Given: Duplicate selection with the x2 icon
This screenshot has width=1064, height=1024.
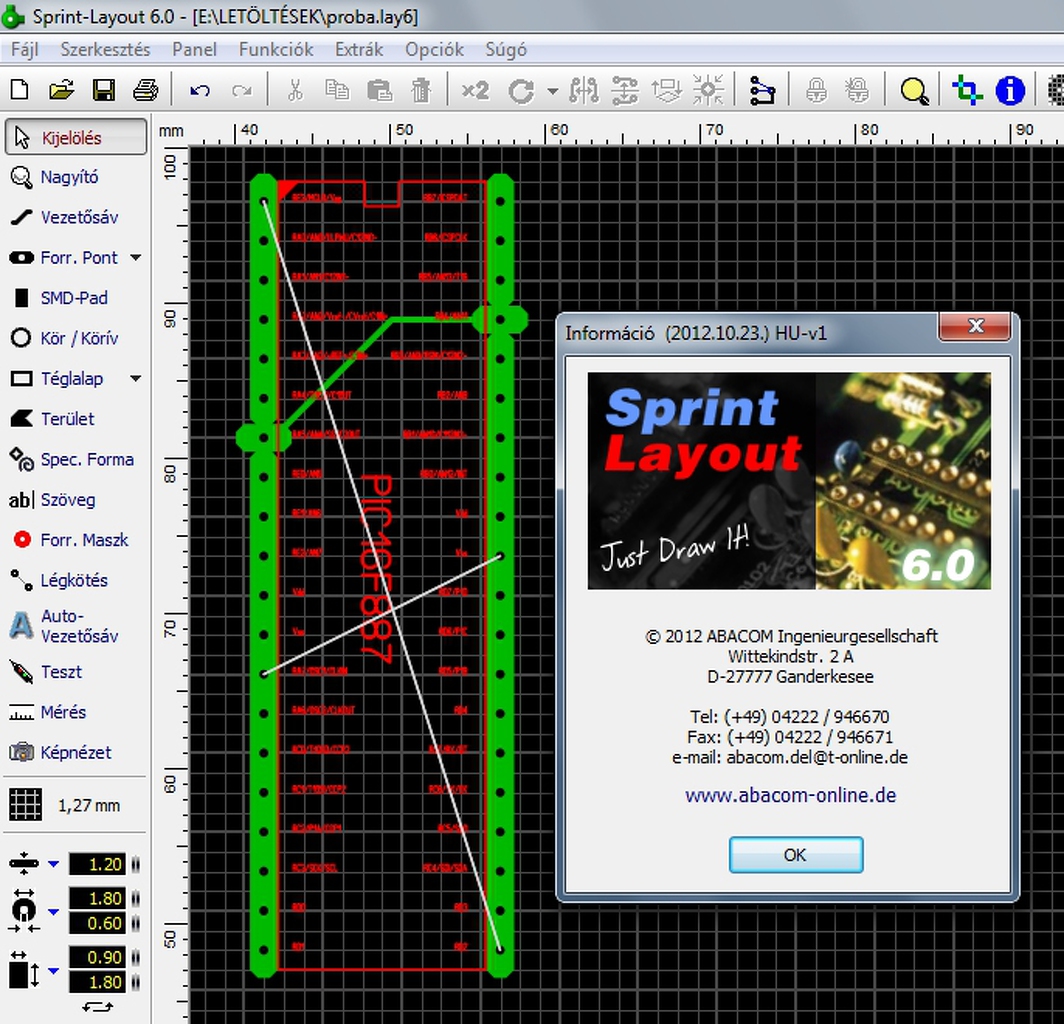Looking at the screenshot, I should click(x=475, y=90).
